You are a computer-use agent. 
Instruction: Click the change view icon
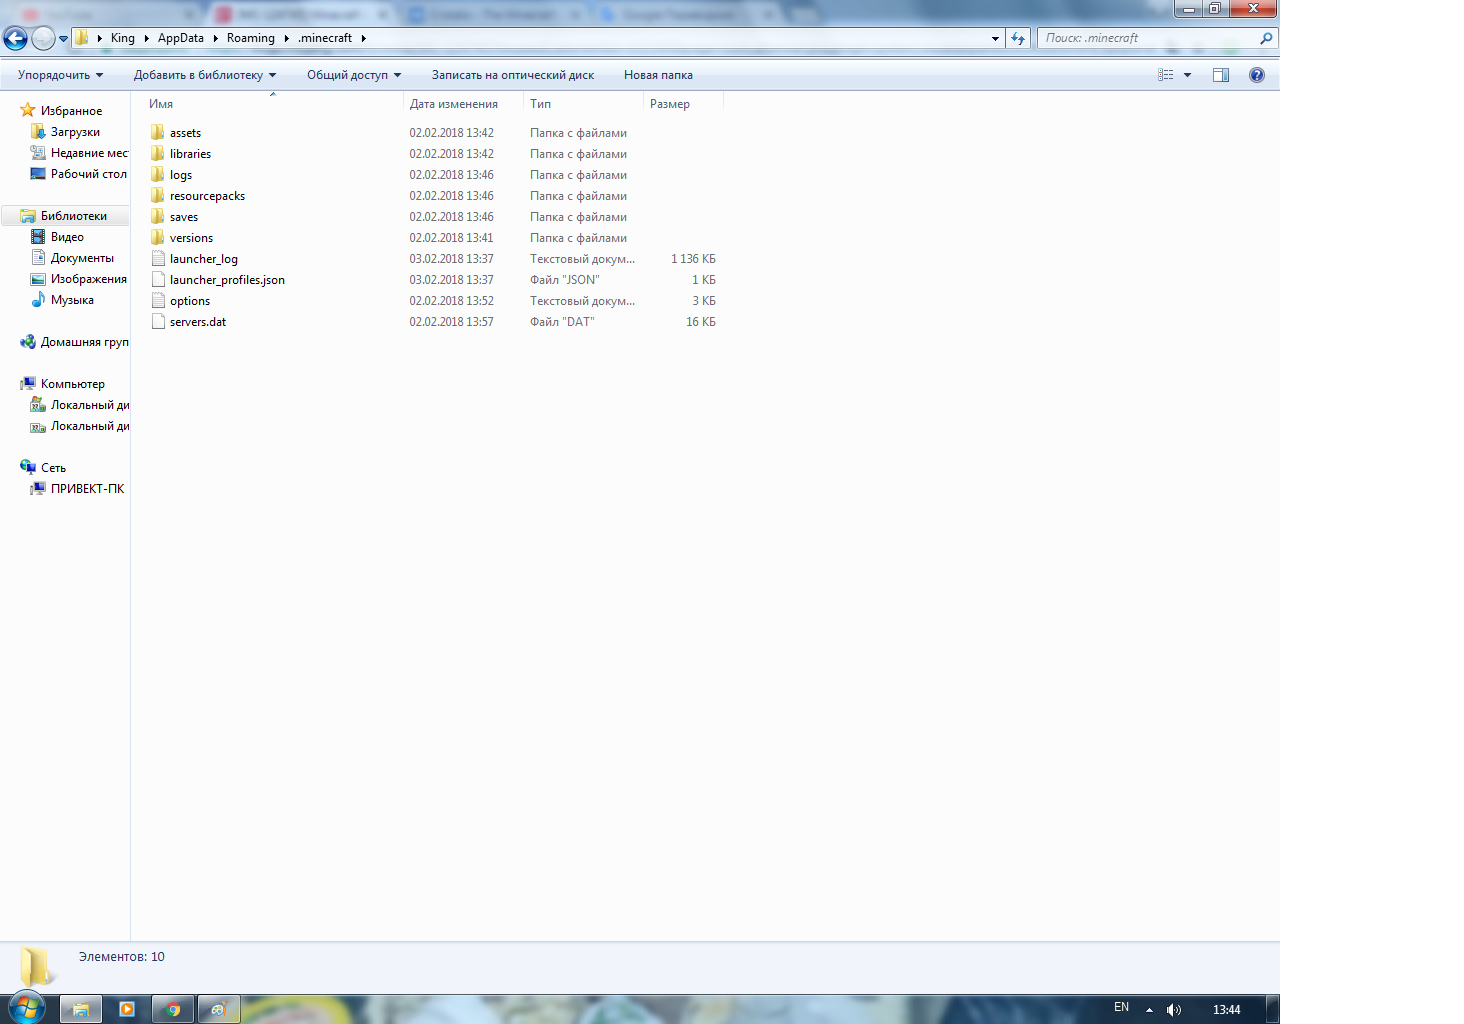pos(1166,75)
